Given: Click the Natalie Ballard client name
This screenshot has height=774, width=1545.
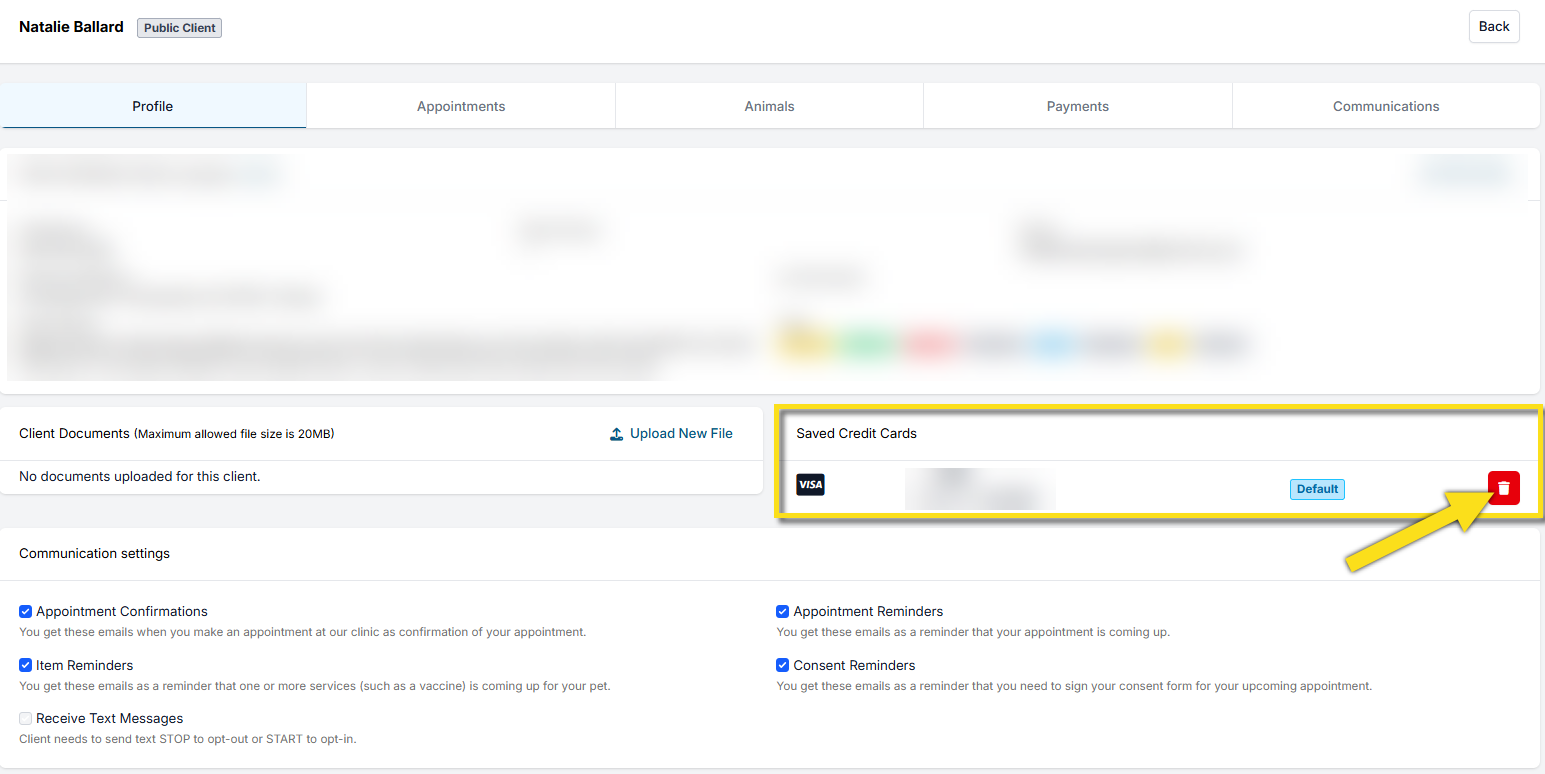Looking at the screenshot, I should click(71, 27).
